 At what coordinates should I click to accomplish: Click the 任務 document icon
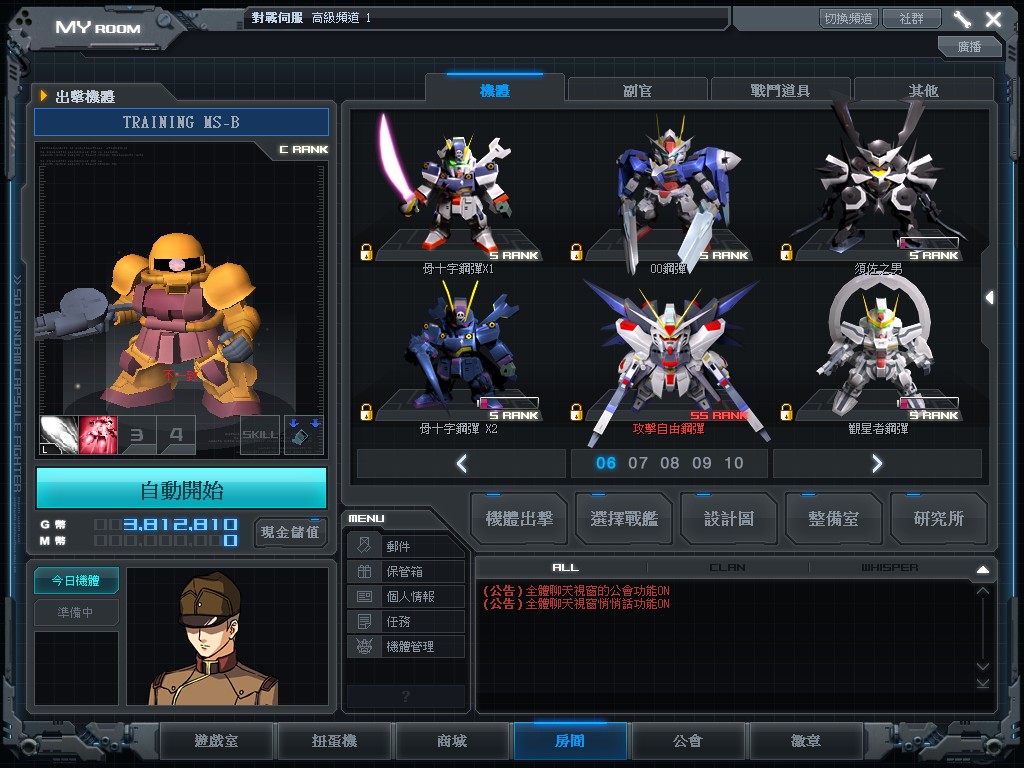click(x=364, y=621)
